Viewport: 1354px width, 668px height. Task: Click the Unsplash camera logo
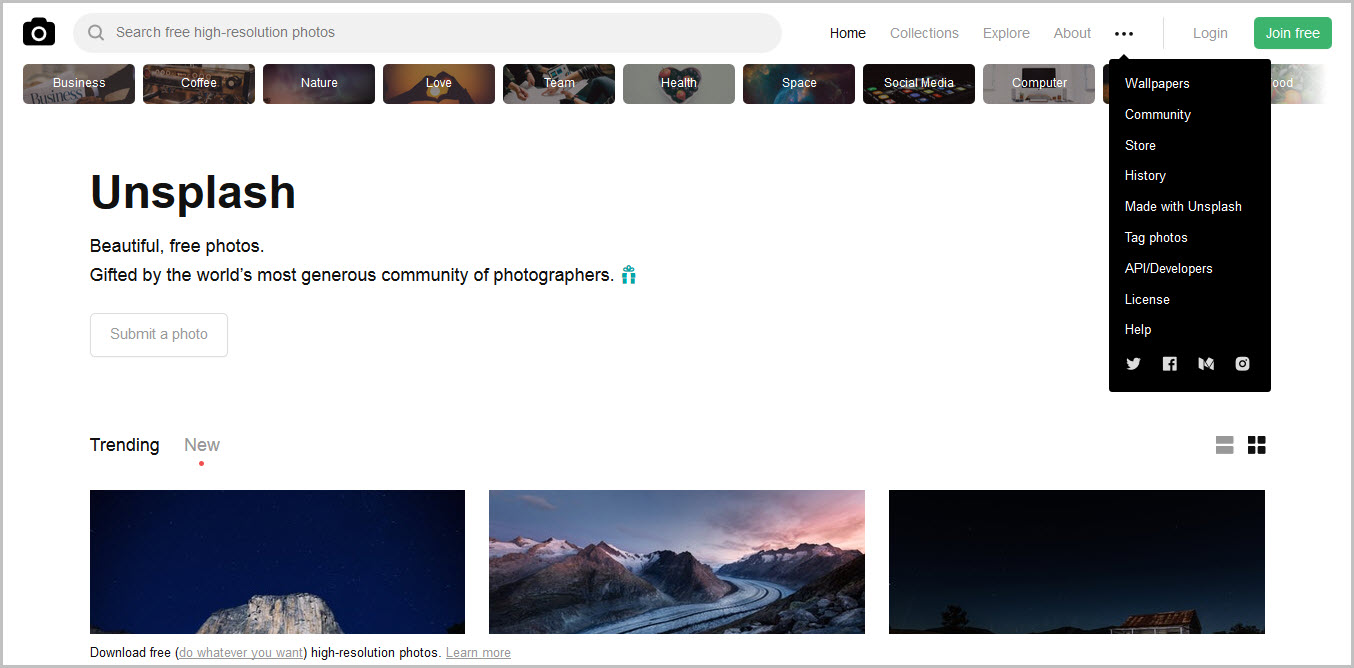click(39, 32)
